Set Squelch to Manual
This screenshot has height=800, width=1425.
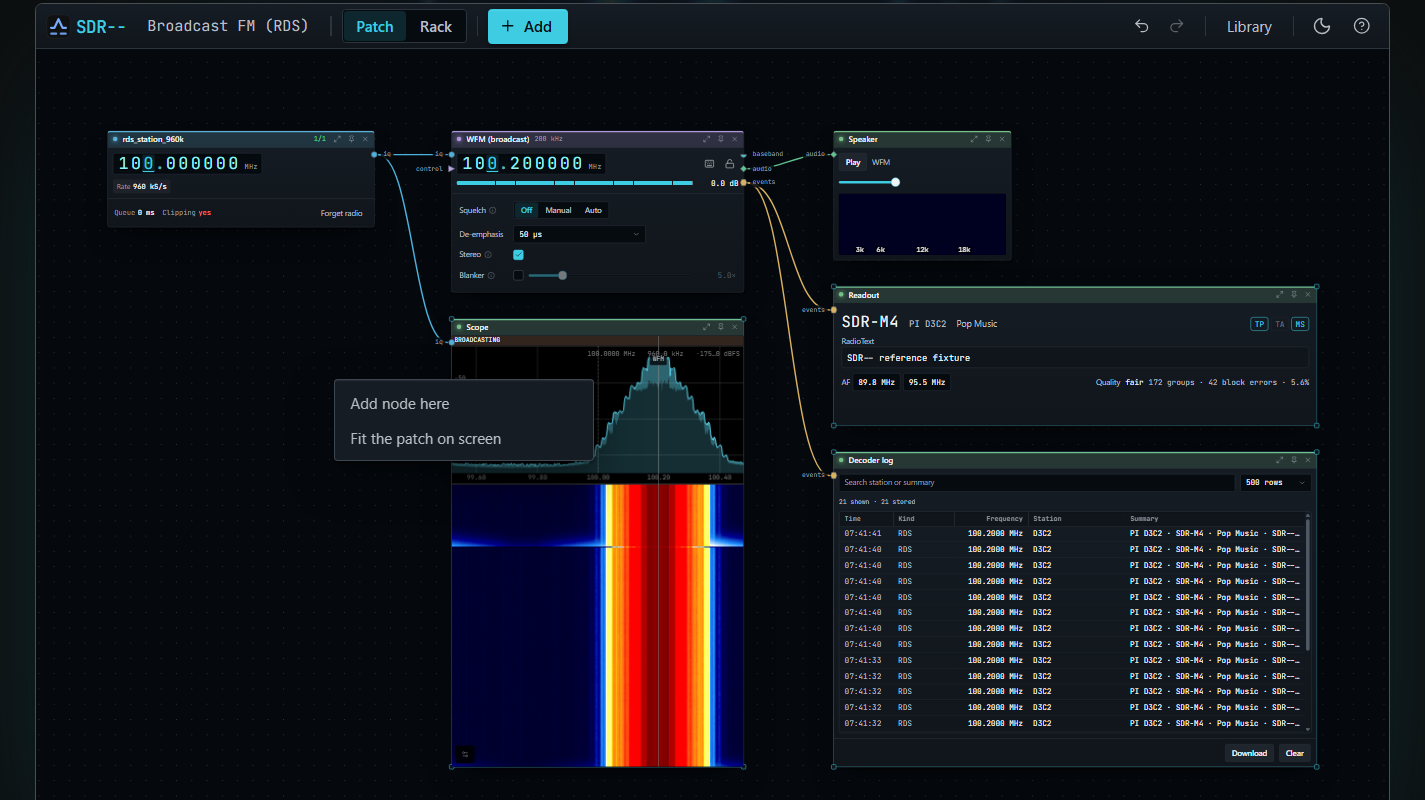pos(558,210)
